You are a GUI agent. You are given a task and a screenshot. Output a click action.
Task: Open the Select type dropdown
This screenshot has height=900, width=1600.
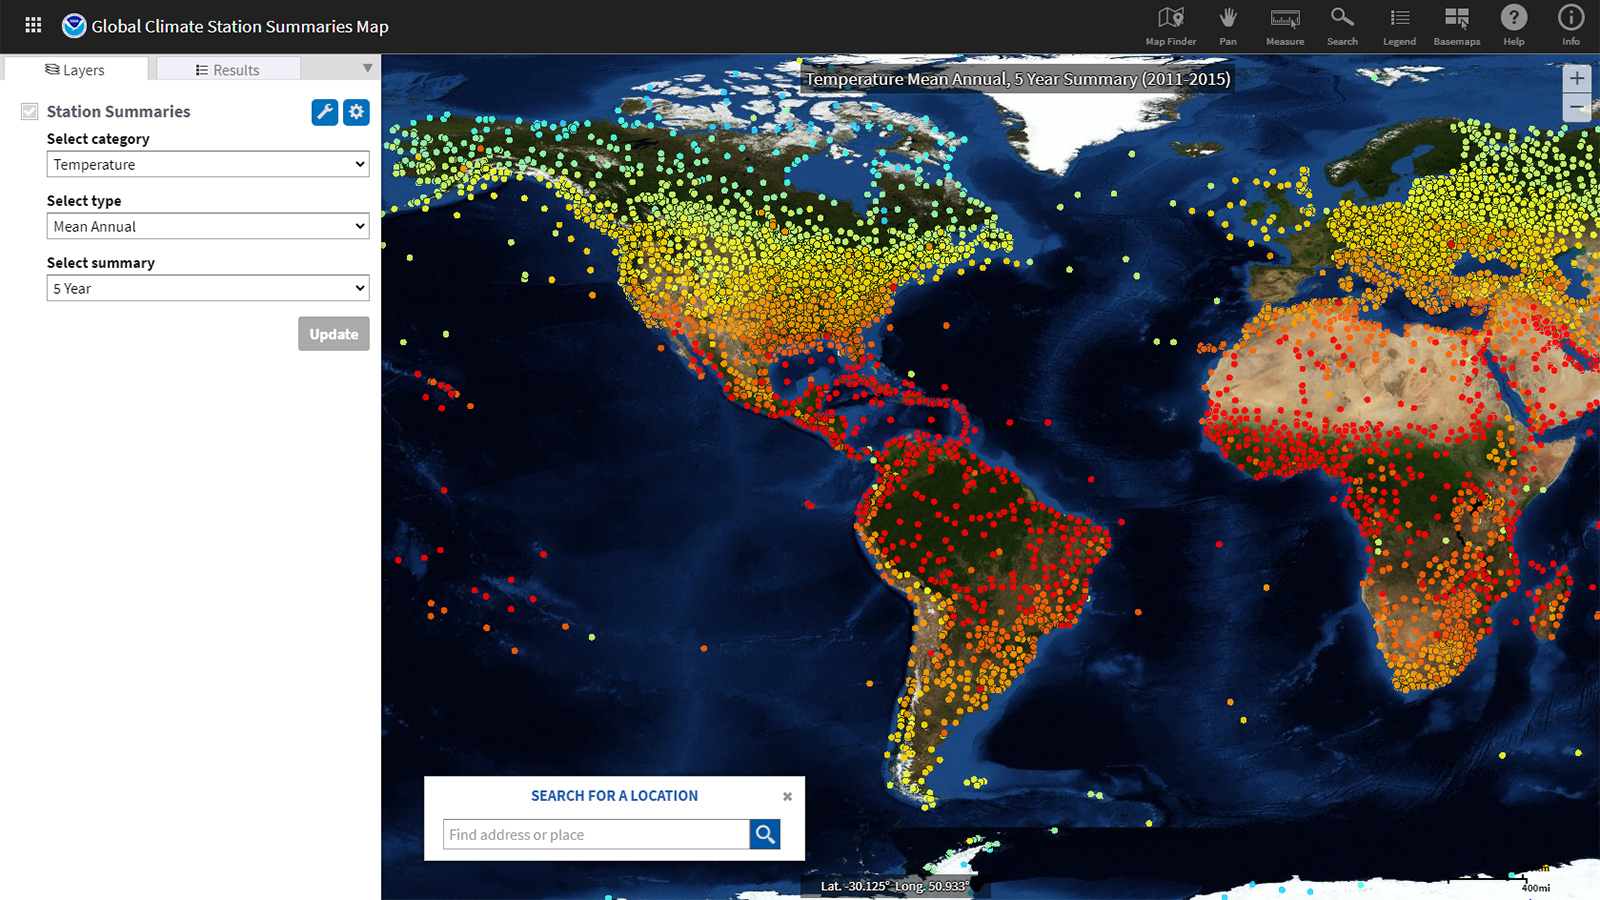[207, 226]
